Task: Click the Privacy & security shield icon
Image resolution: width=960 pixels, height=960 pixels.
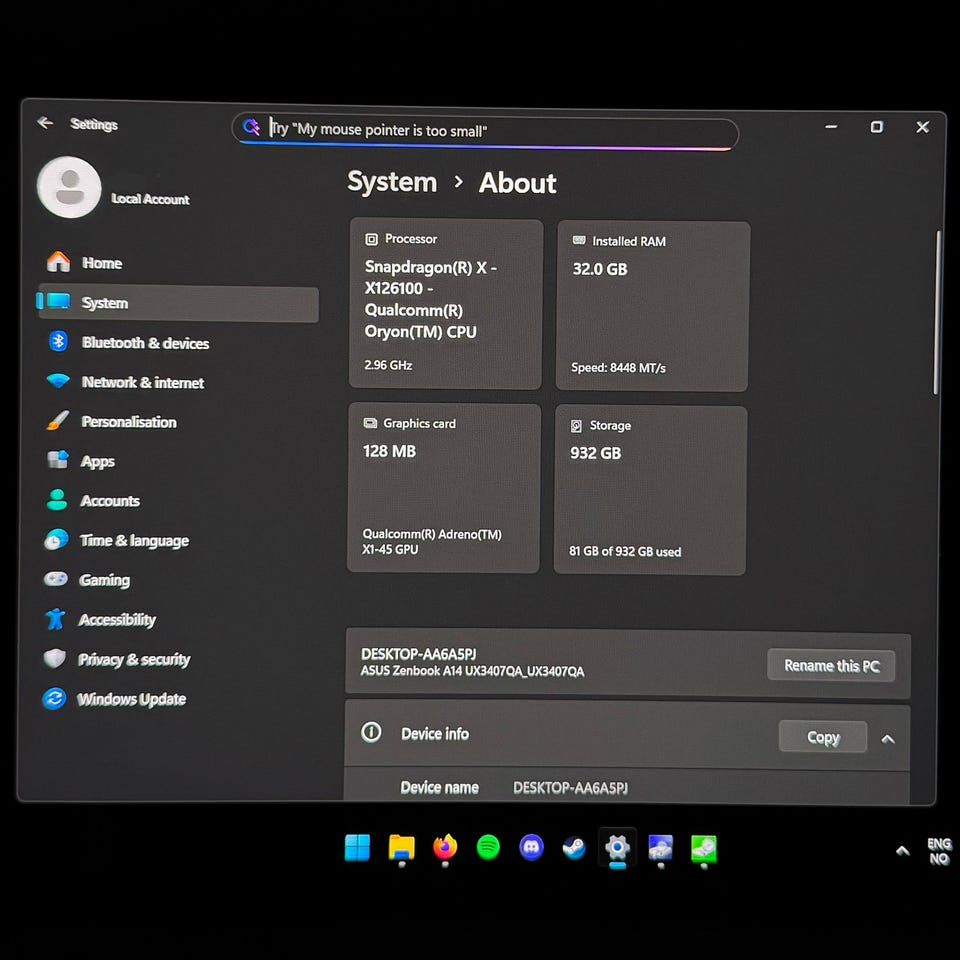Action: pyautogui.click(x=54, y=658)
